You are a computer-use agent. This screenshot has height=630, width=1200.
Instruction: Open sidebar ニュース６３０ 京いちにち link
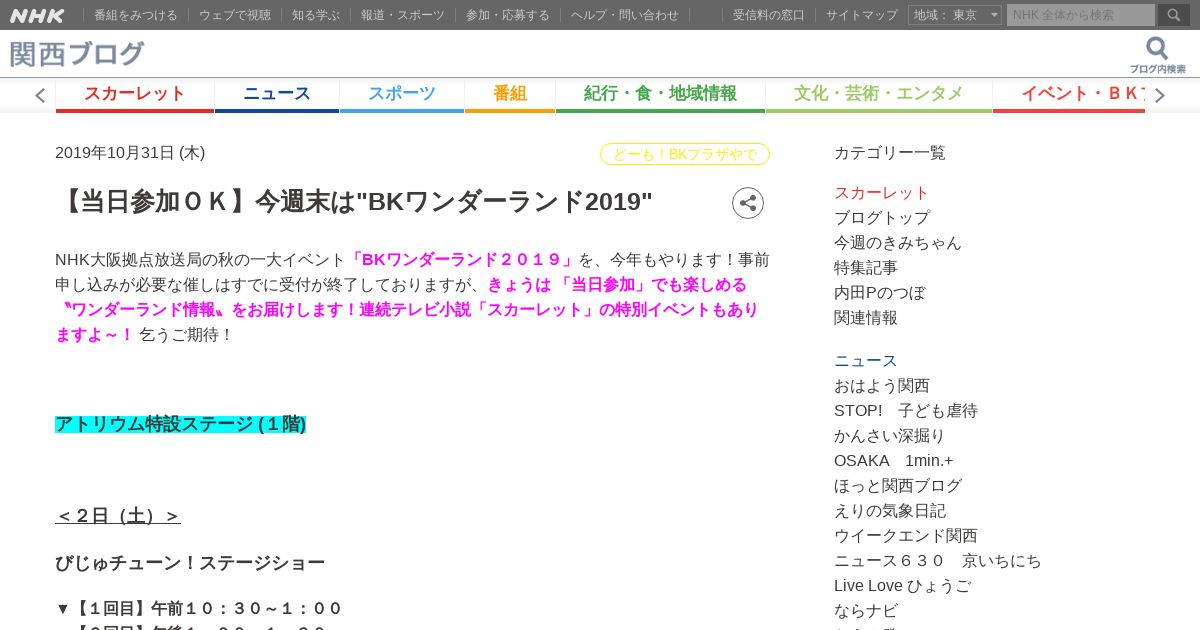pyautogui.click(x=938, y=561)
